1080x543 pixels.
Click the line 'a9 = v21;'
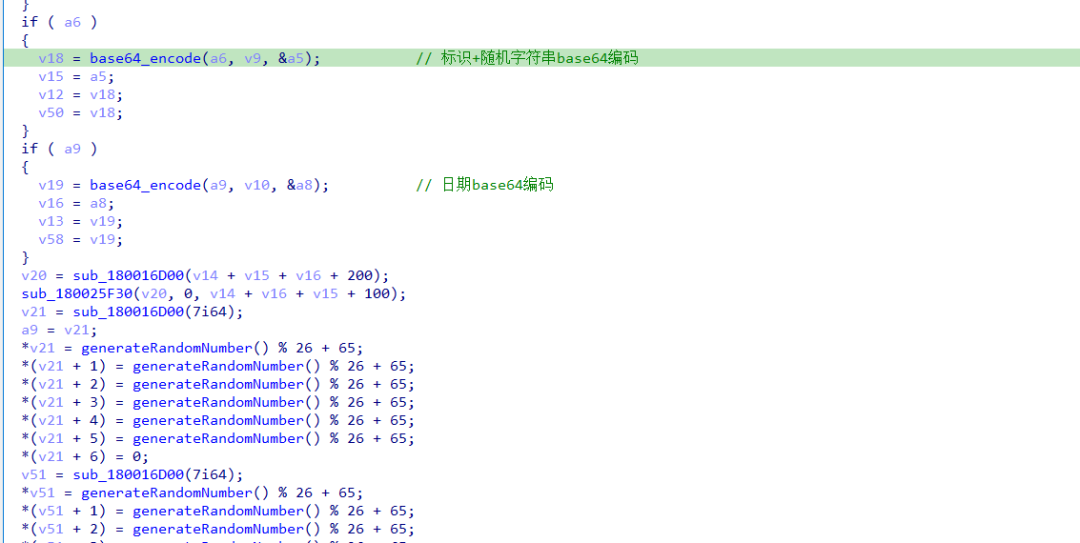[59, 330]
